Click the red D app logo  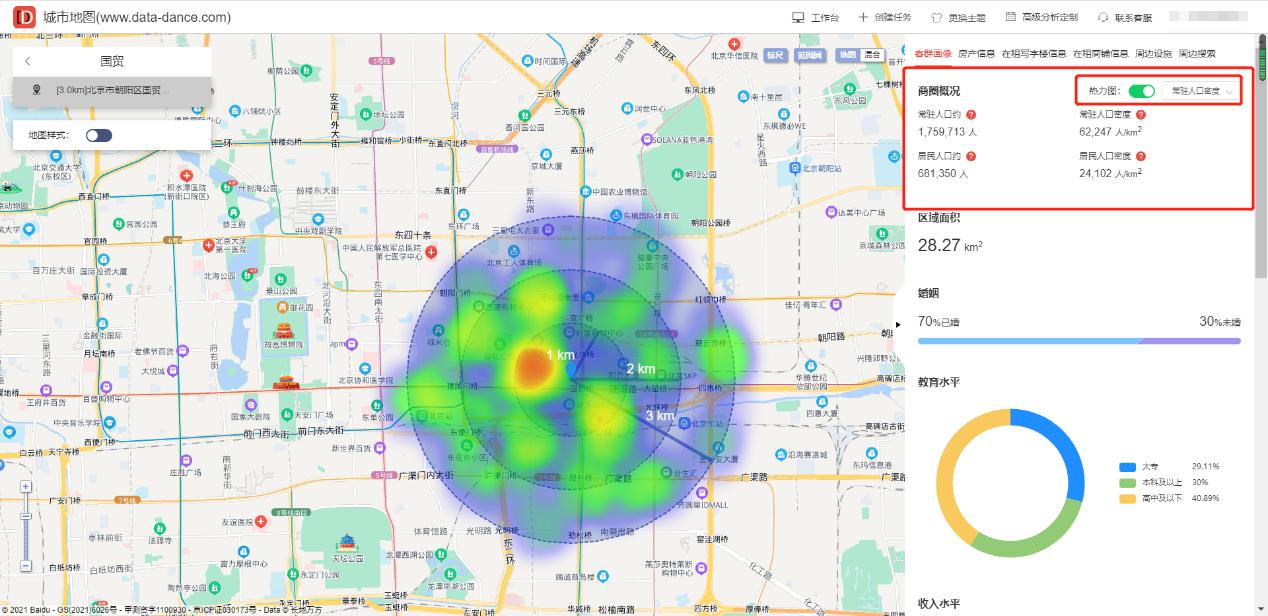[24, 17]
